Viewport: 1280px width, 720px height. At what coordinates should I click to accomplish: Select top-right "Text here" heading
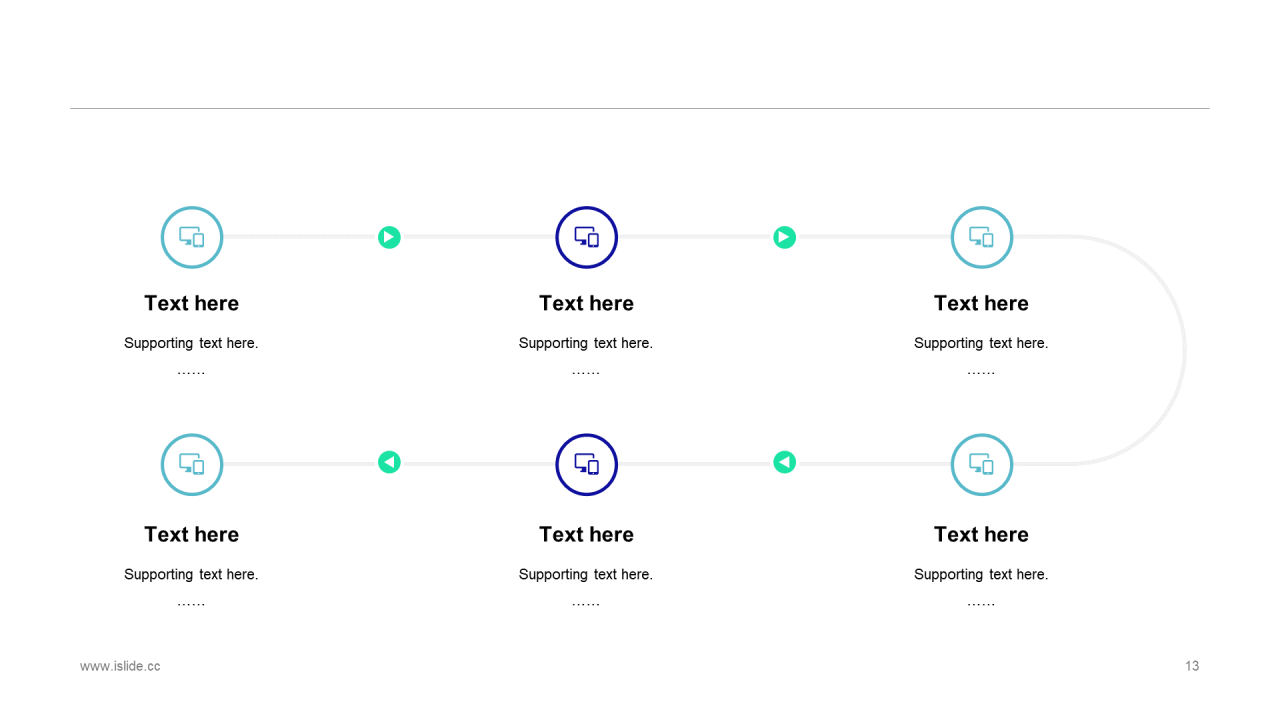point(982,303)
